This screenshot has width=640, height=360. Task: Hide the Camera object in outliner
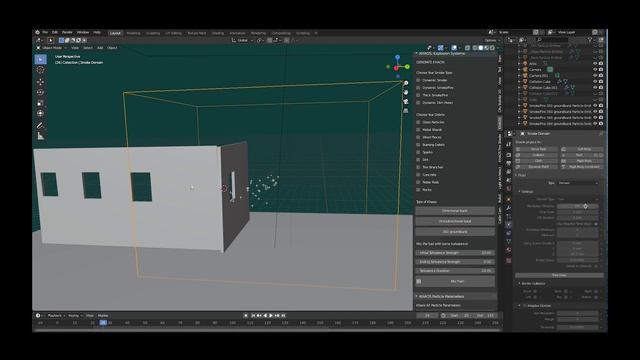click(595, 69)
